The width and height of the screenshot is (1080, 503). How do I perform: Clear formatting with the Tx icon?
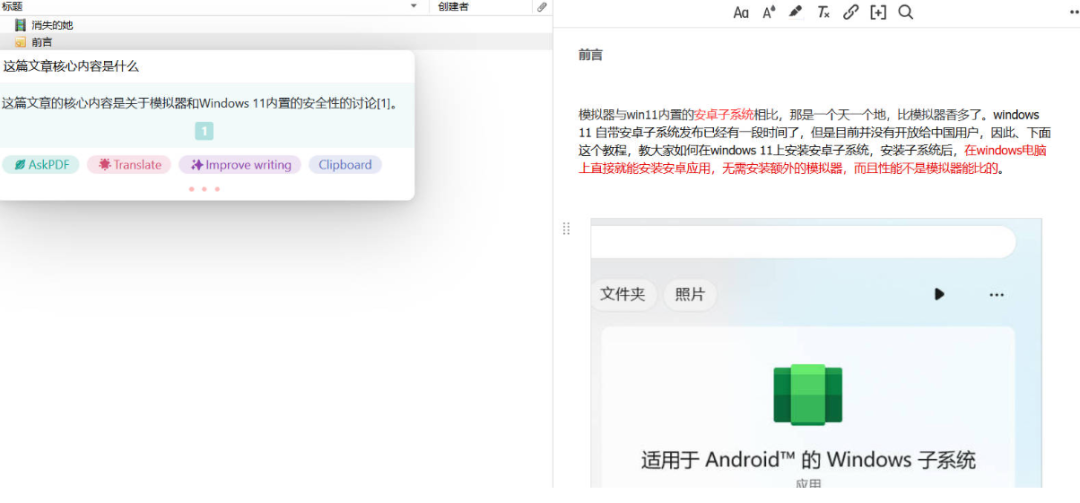click(823, 12)
